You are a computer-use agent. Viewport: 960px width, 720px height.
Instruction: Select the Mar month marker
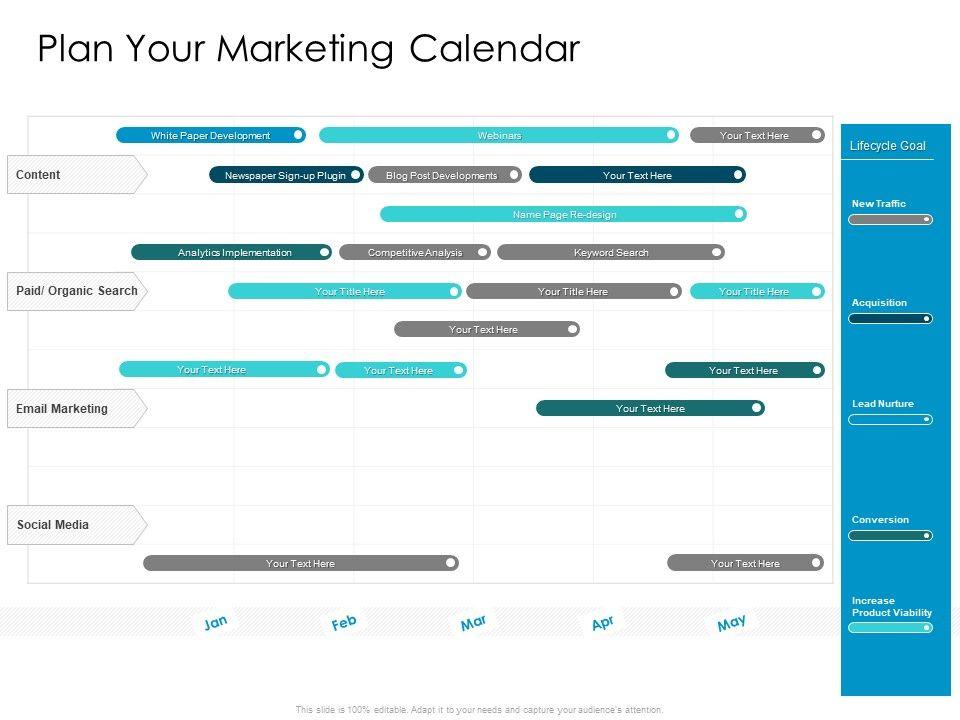pos(473,623)
